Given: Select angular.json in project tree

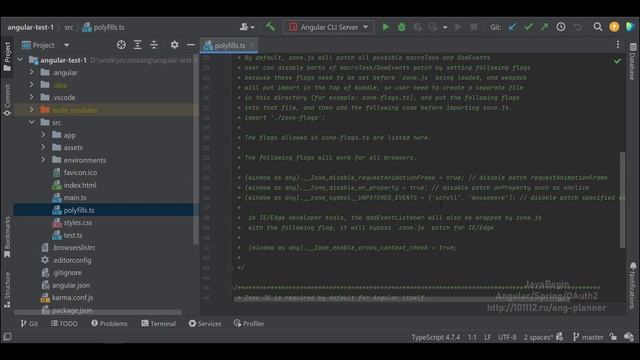Looking at the screenshot, I should point(71,285).
